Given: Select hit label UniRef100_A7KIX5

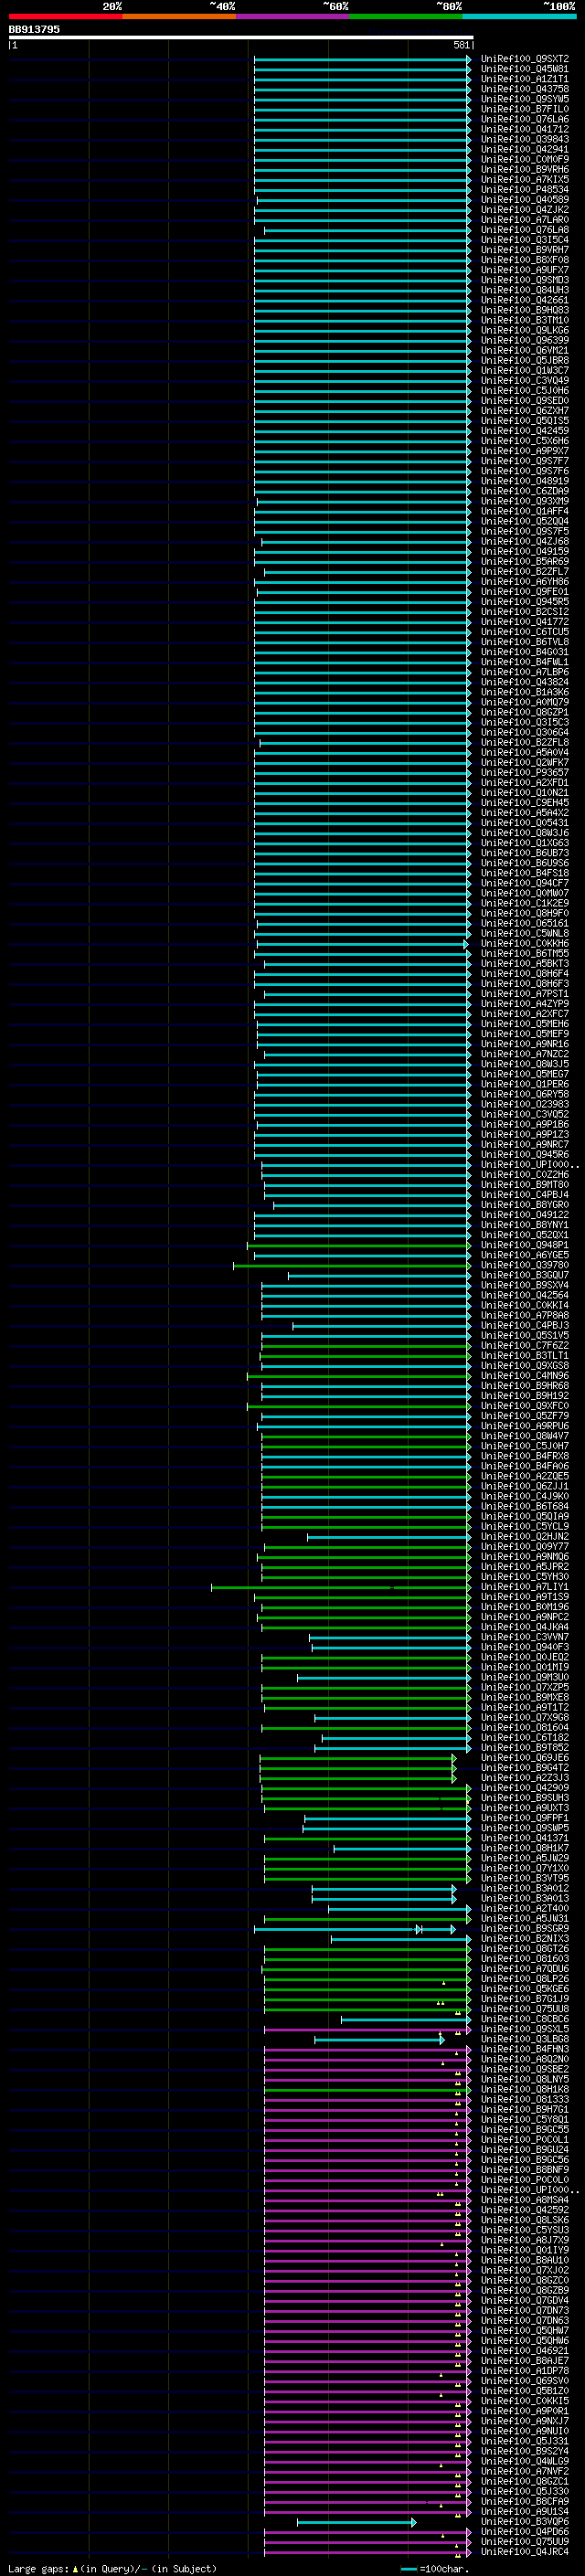Looking at the screenshot, I should pos(524,179).
